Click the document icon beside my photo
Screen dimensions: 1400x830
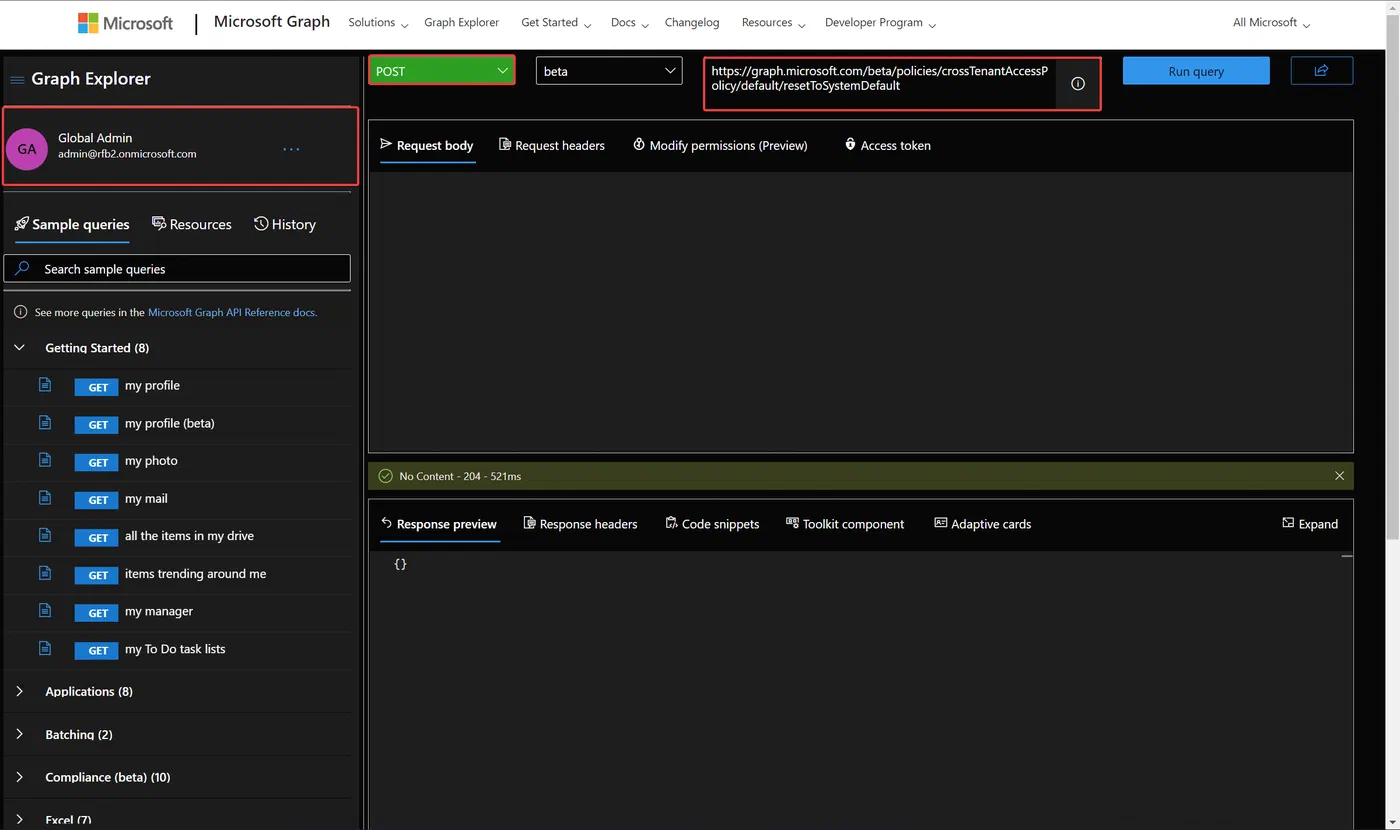(44, 460)
